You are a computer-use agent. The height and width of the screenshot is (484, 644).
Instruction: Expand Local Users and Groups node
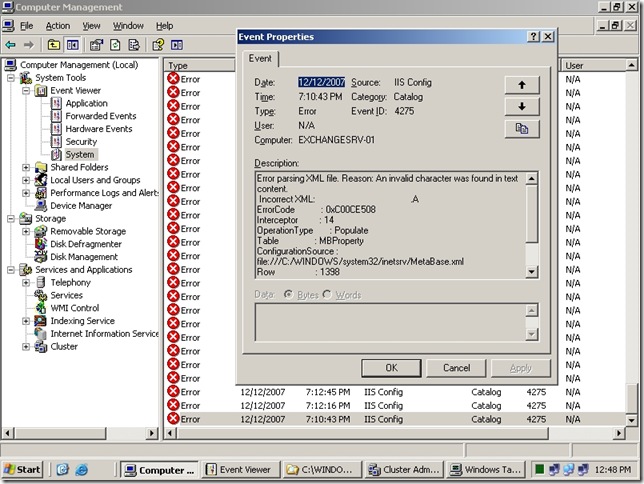coord(26,180)
